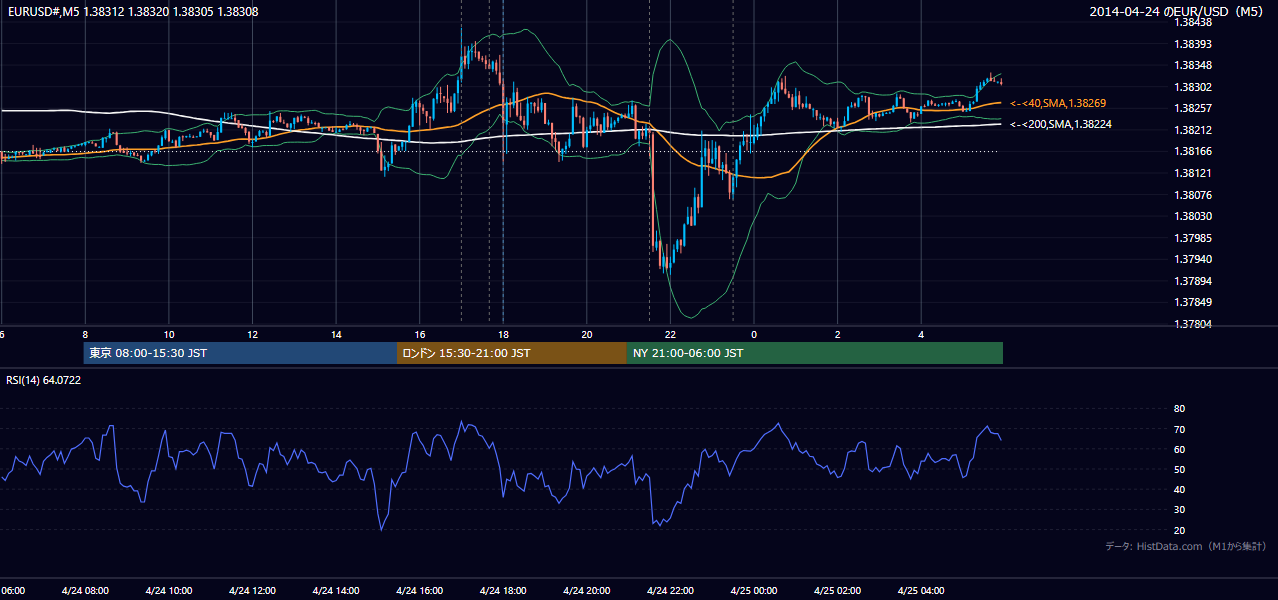Select RSI scale value 60
This screenshot has width=1278, height=600.
1179,449
